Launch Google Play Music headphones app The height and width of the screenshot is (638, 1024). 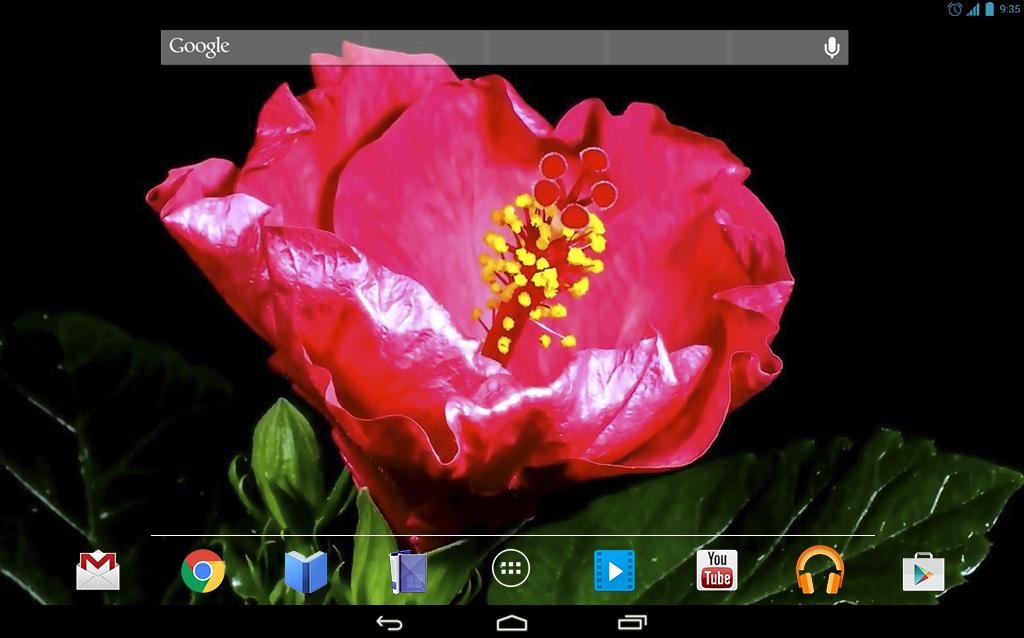(x=820, y=570)
